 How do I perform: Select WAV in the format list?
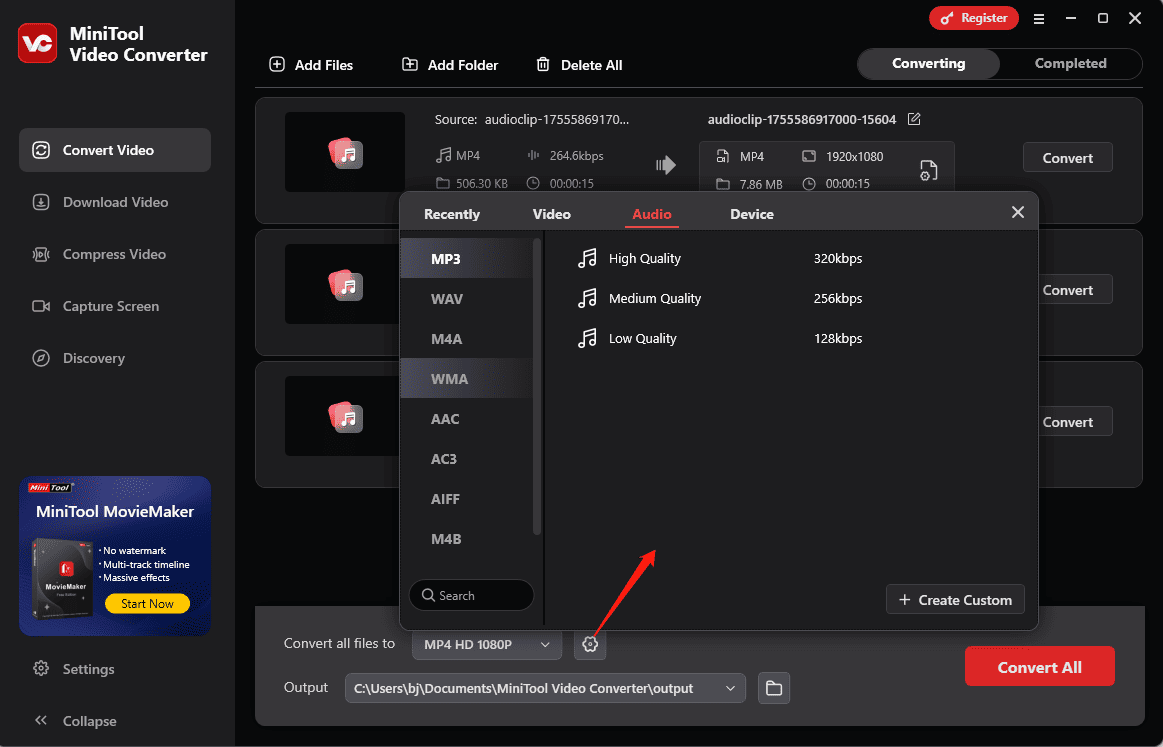[467, 298]
